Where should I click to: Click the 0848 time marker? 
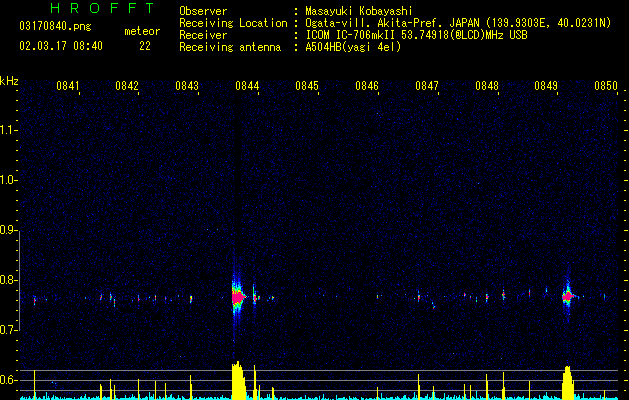point(487,86)
